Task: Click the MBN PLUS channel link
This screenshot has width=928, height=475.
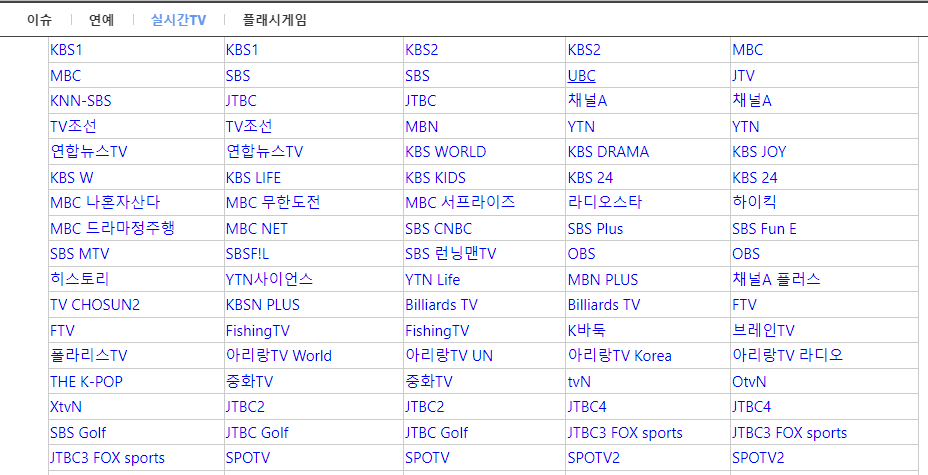Action: pyautogui.click(x=602, y=279)
